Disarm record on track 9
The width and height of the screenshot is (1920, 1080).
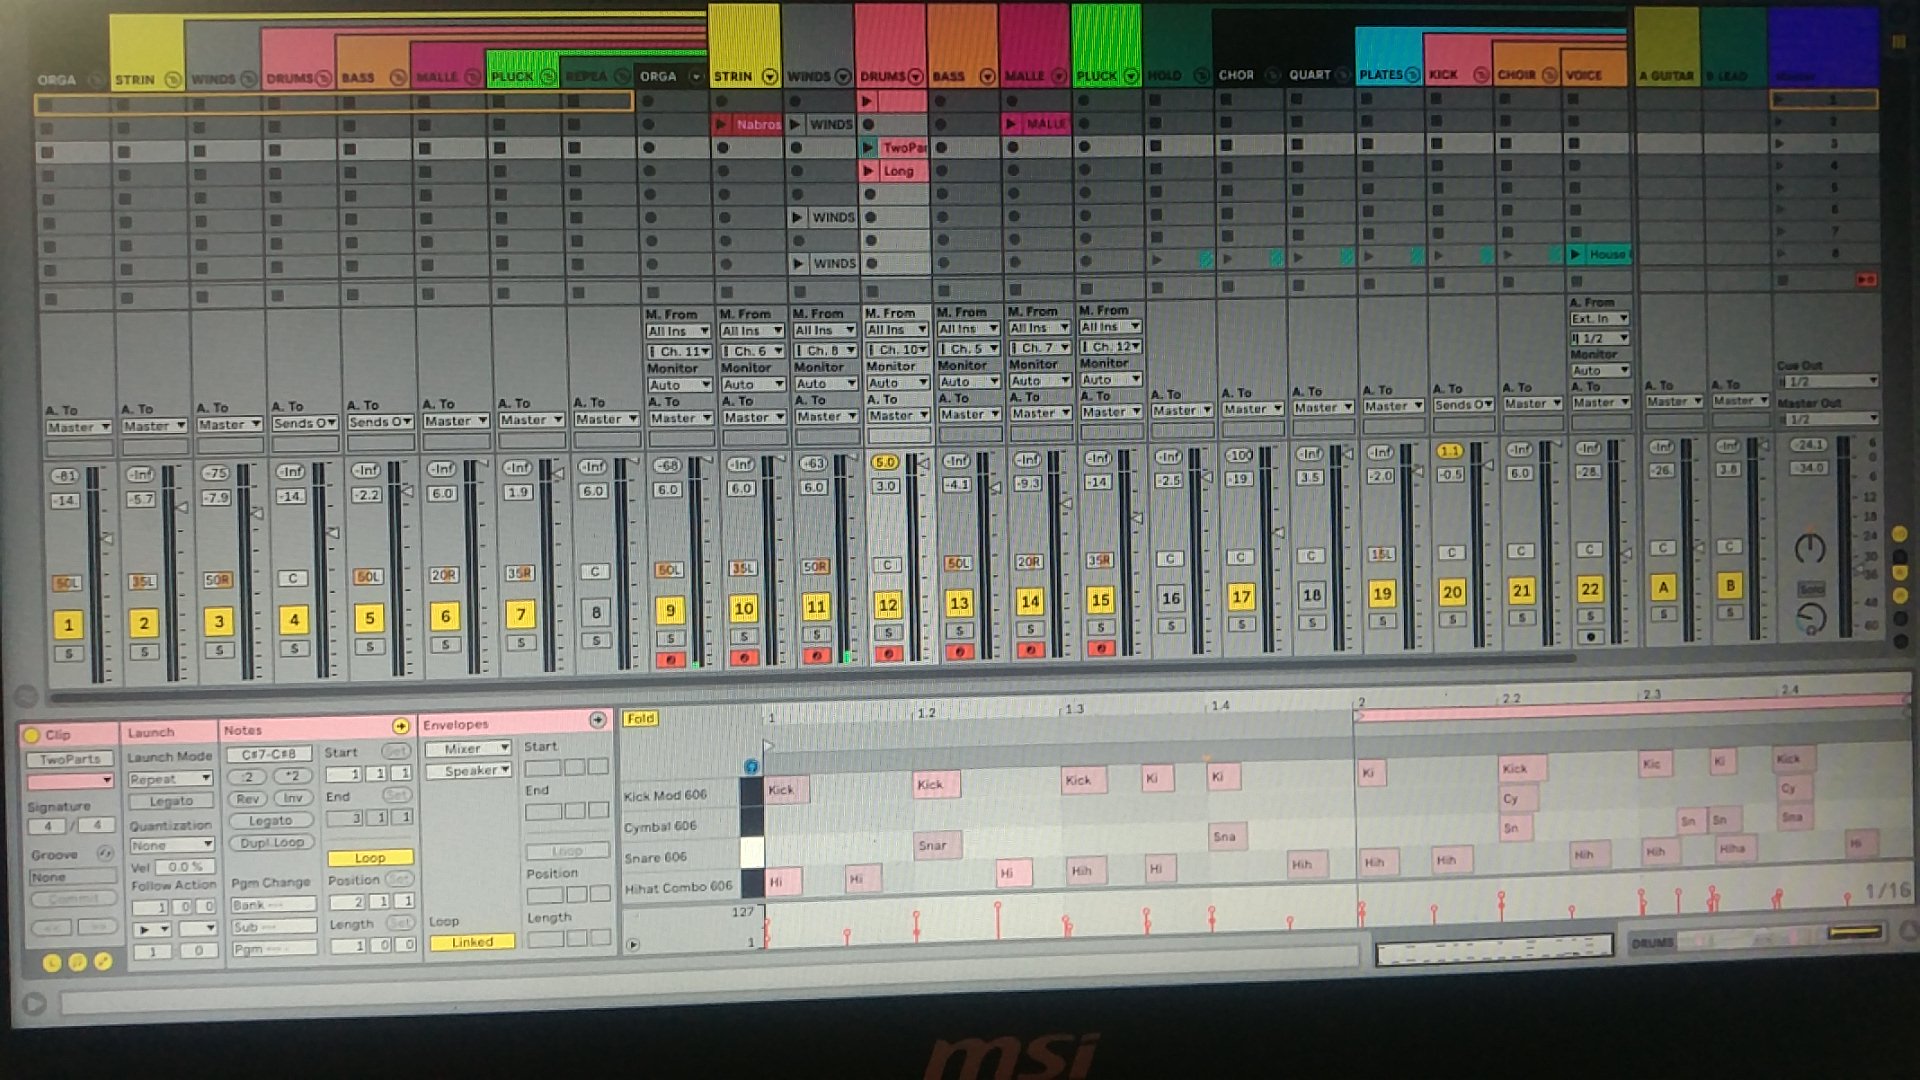pyautogui.click(x=670, y=660)
